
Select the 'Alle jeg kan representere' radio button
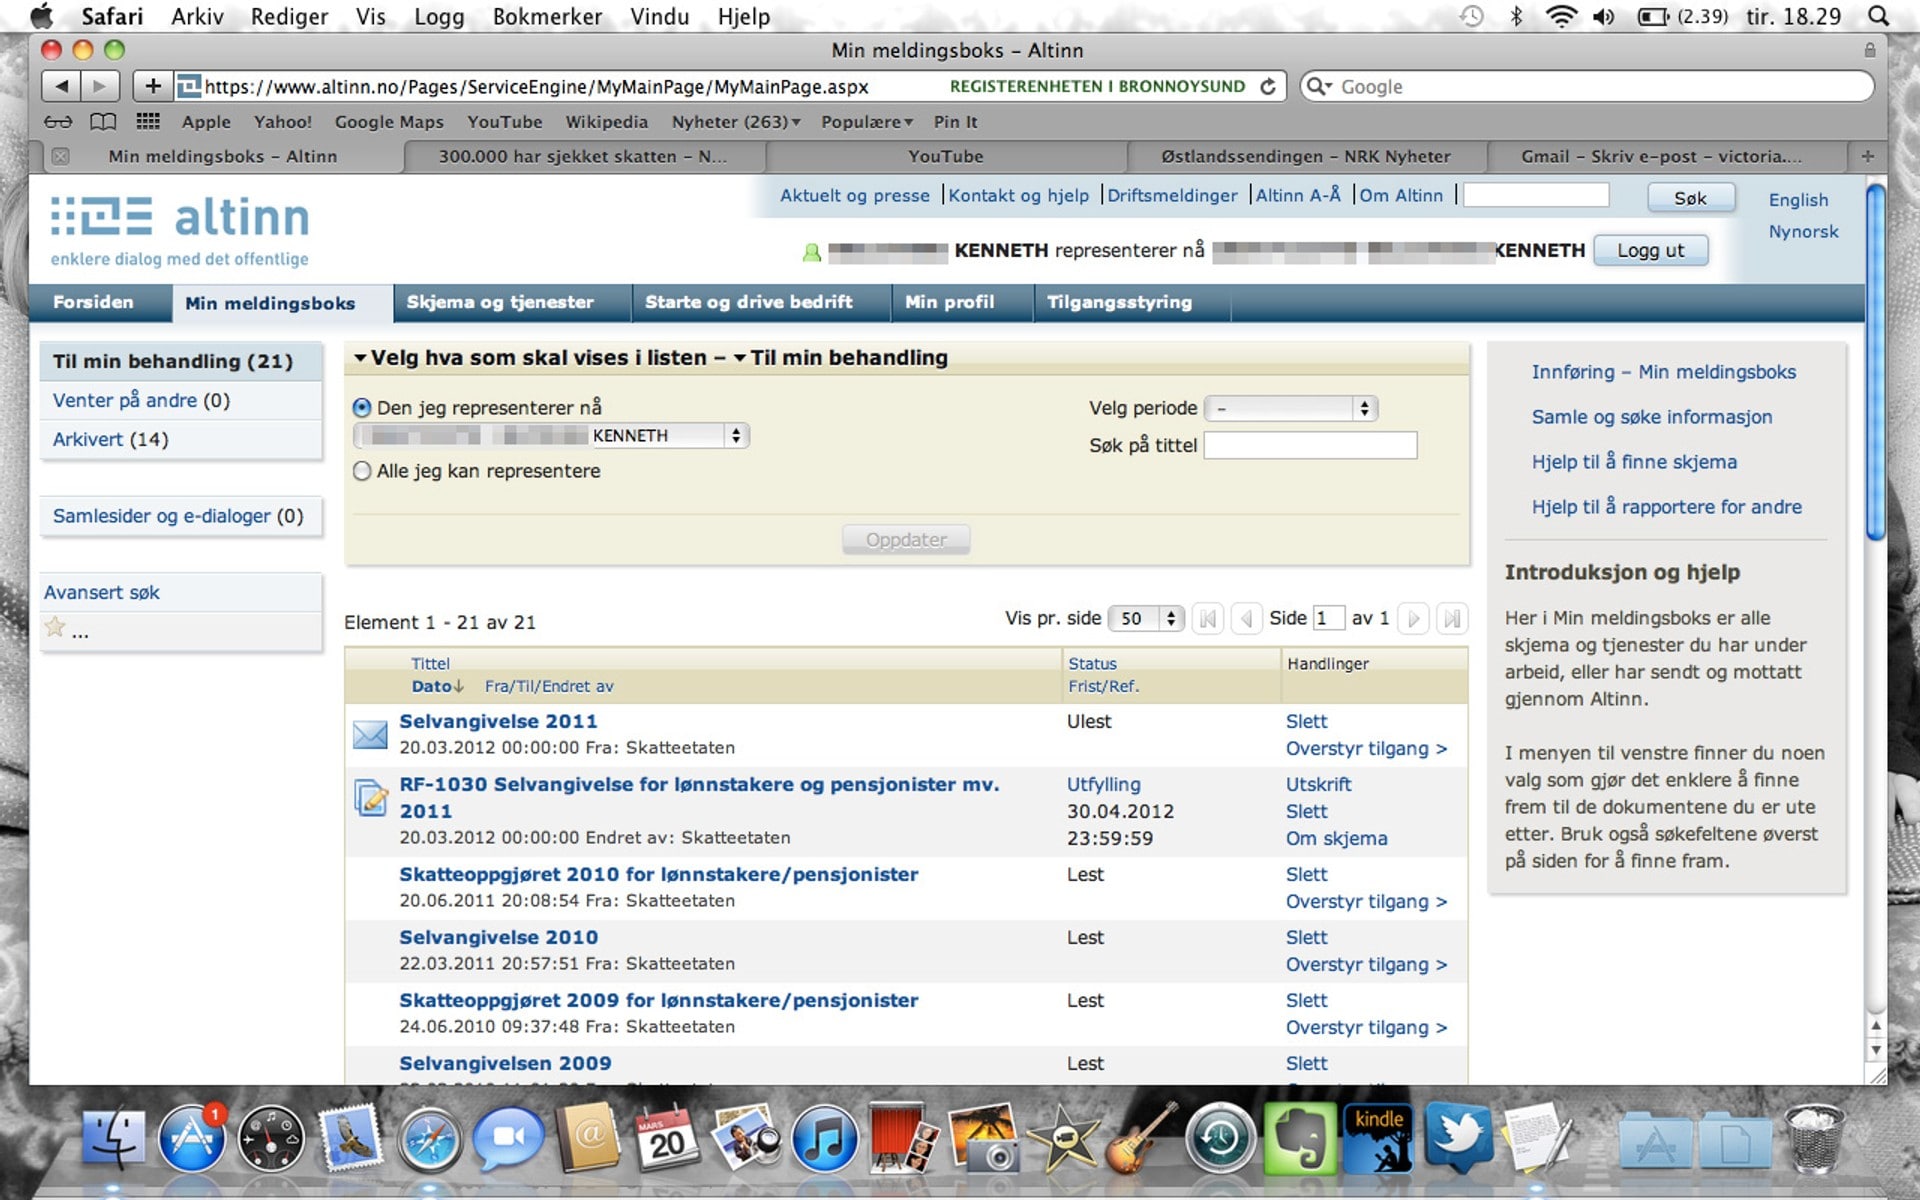(362, 471)
